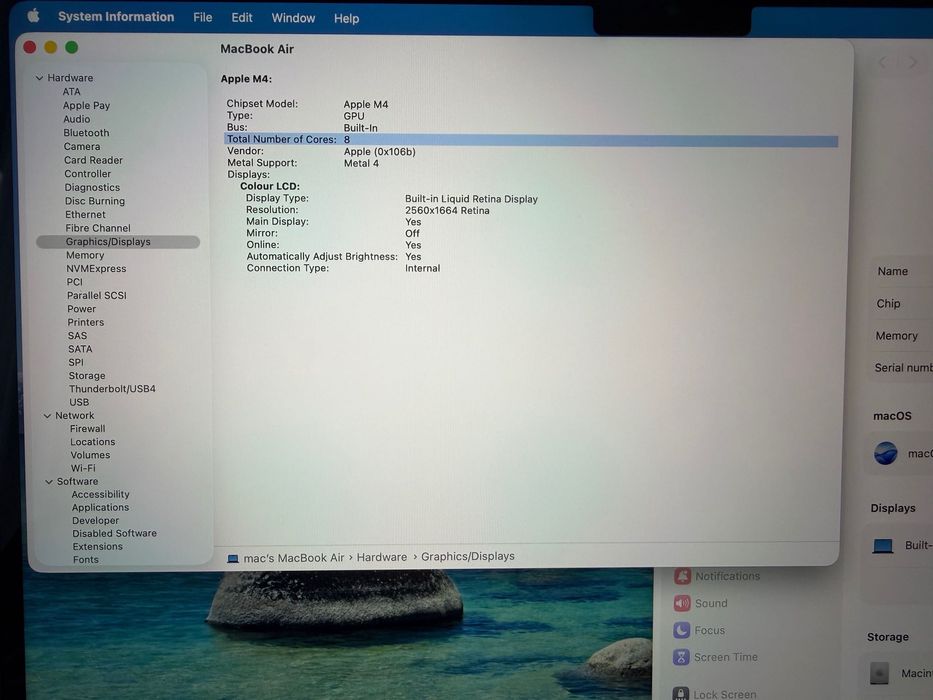Click the Resolution value 2560x1664 Retina

(447, 211)
